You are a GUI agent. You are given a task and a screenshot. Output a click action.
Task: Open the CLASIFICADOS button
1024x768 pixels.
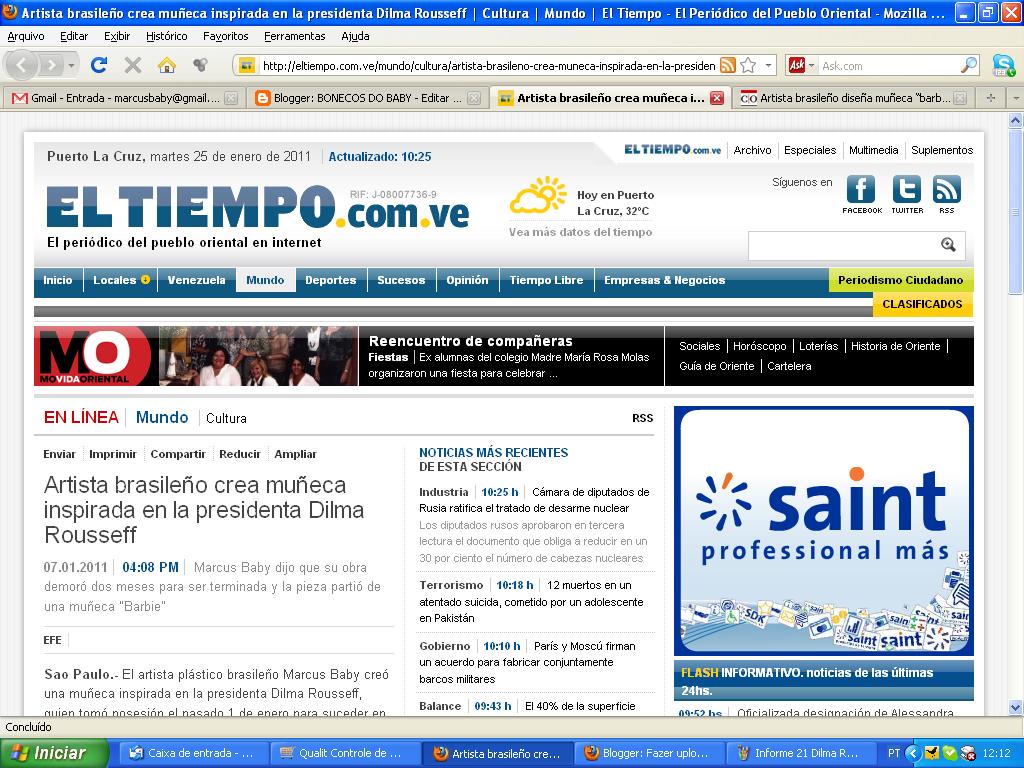922,304
